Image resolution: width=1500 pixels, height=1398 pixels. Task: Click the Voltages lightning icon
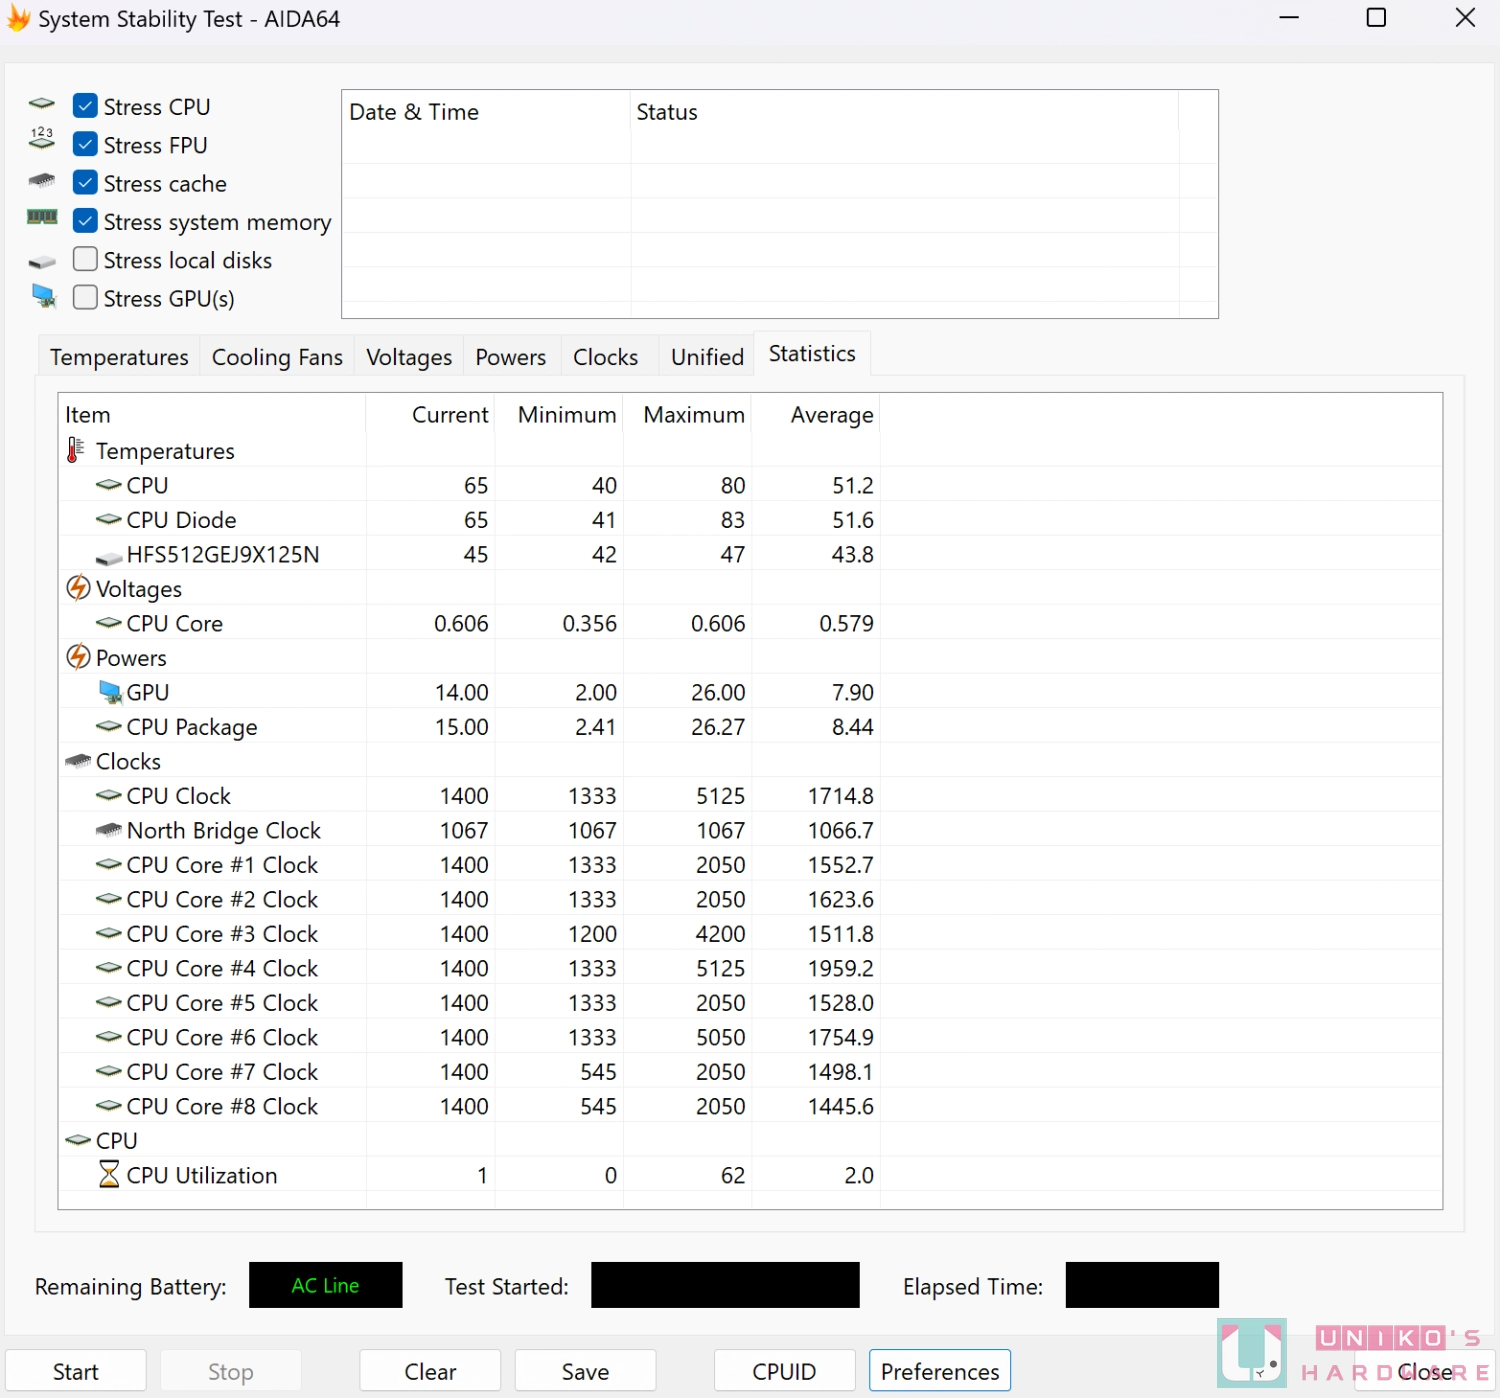pyautogui.click(x=78, y=588)
